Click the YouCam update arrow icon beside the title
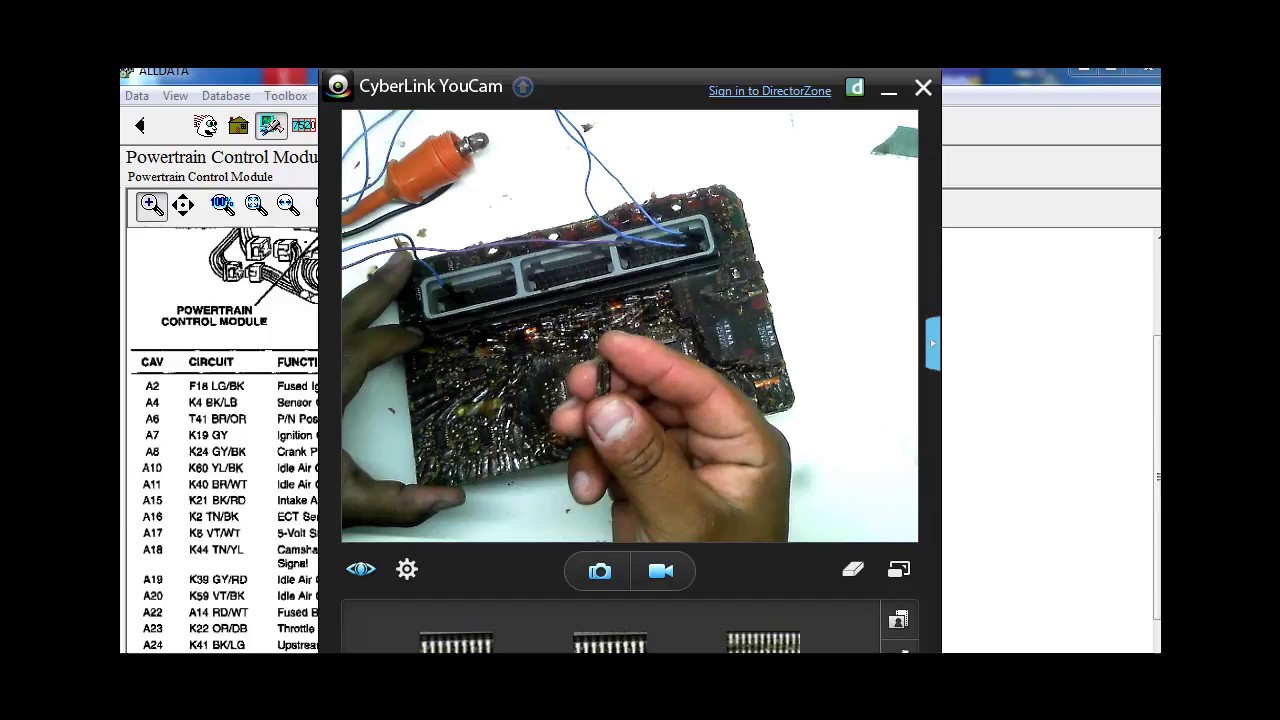1280x720 pixels. [x=523, y=87]
